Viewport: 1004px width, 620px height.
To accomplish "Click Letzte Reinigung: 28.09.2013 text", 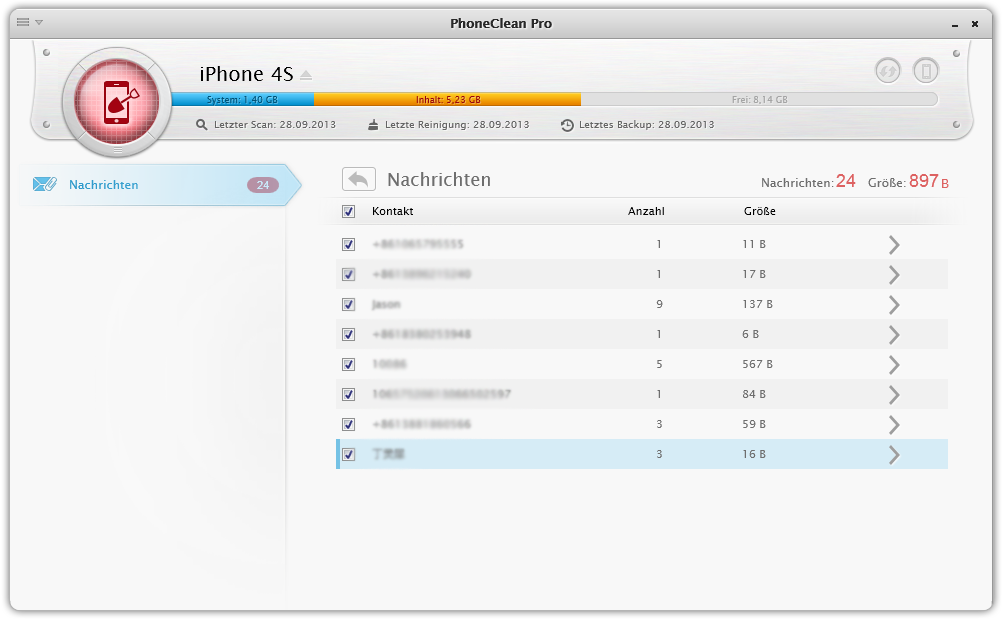I will pos(457,125).
